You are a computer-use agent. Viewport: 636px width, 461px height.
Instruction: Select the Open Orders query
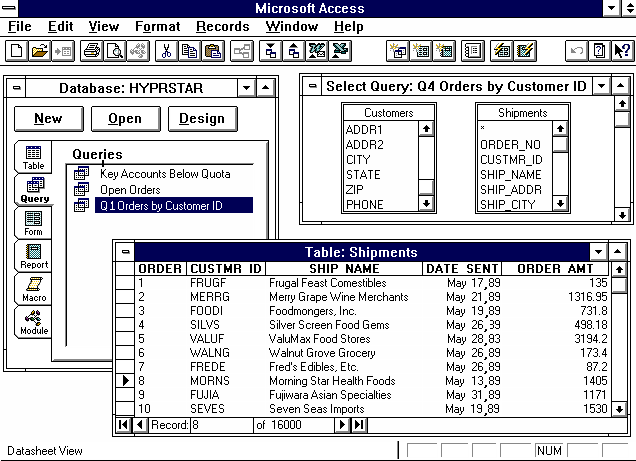click(130, 190)
